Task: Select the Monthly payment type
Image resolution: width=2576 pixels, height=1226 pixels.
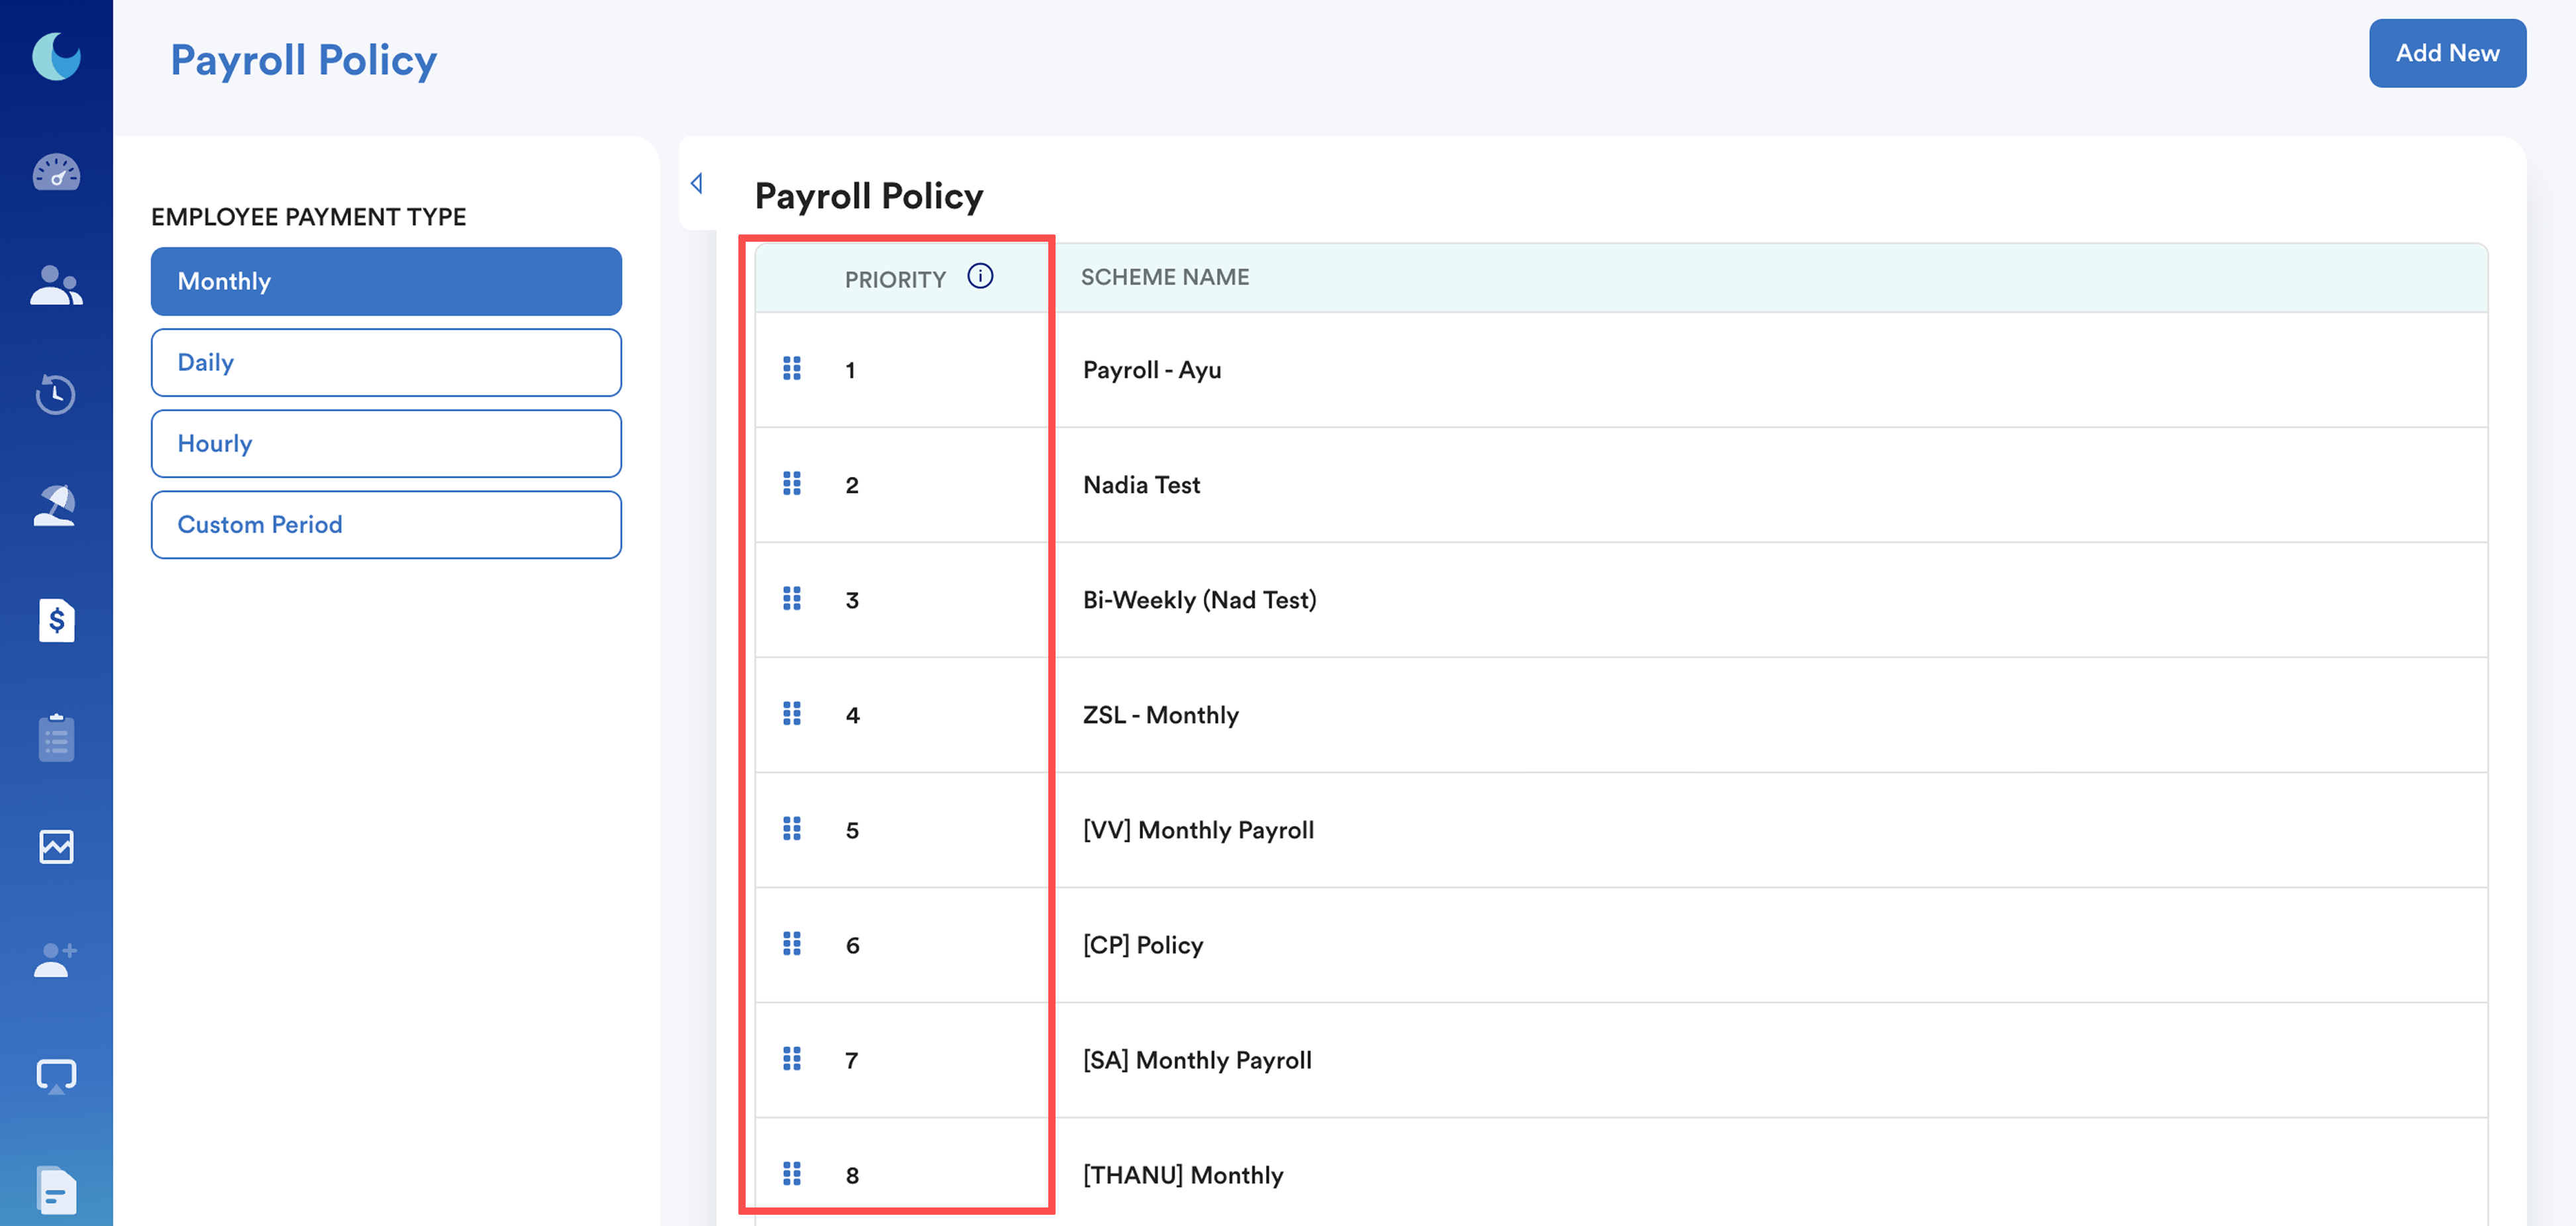Action: (386, 281)
